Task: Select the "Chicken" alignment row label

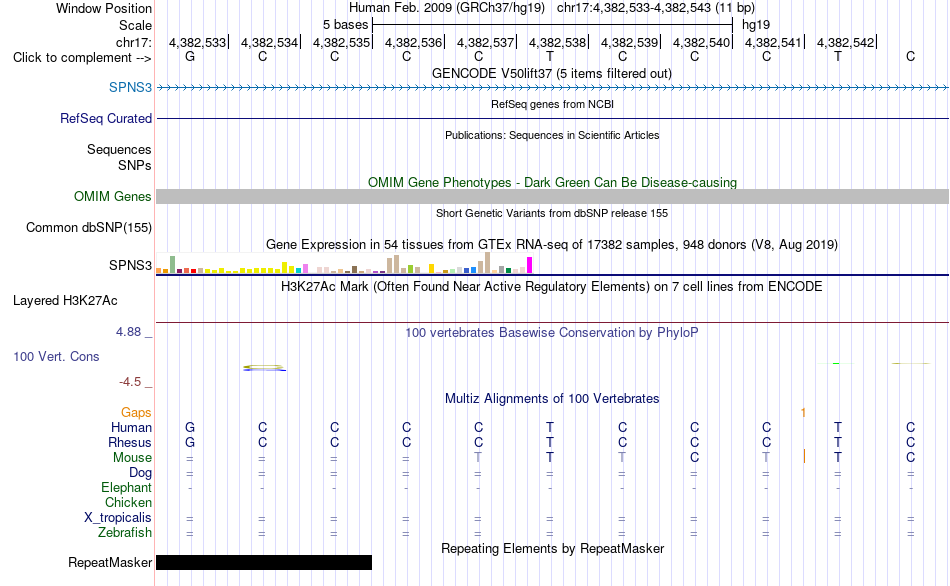Action: (x=128, y=502)
